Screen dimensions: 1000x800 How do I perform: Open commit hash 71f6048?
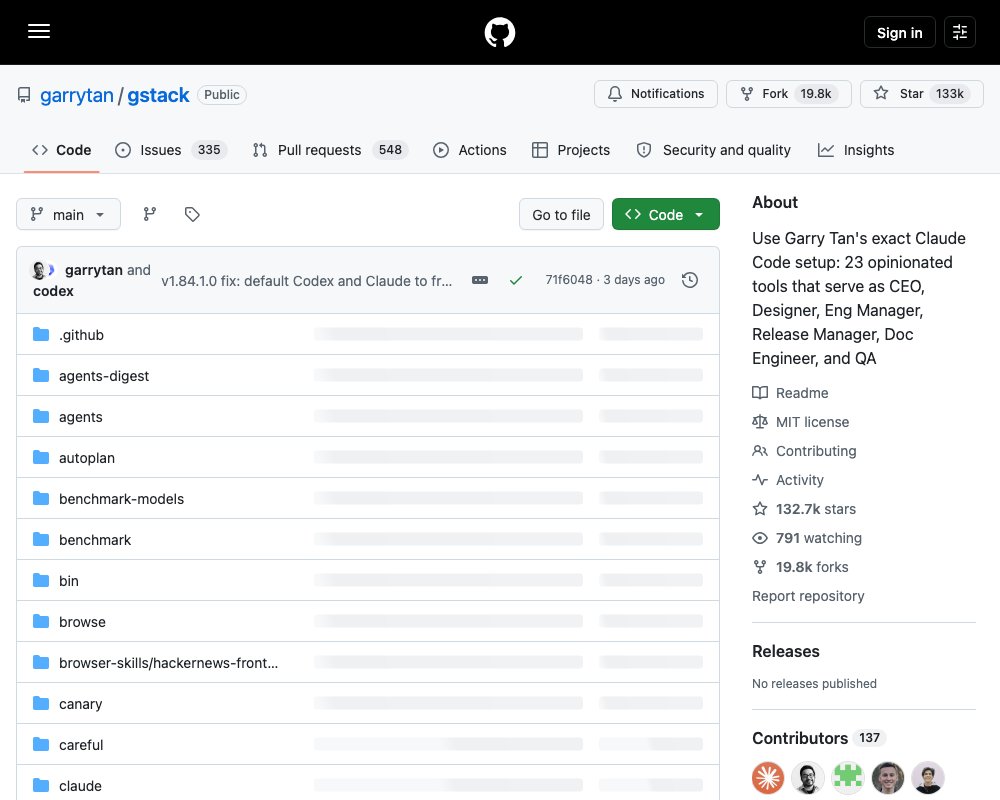pos(569,280)
